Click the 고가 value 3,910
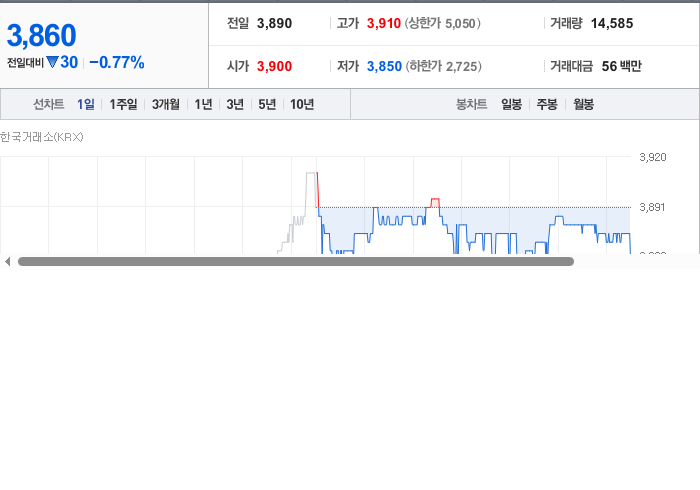This screenshot has width=700, height=490. click(383, 23)
